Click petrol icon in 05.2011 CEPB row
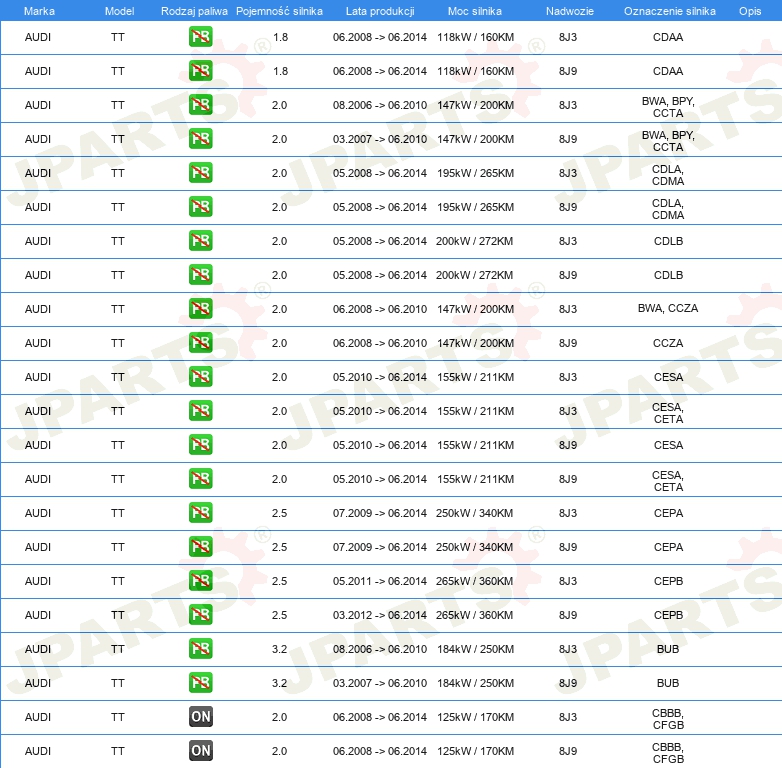 [200, 580]
